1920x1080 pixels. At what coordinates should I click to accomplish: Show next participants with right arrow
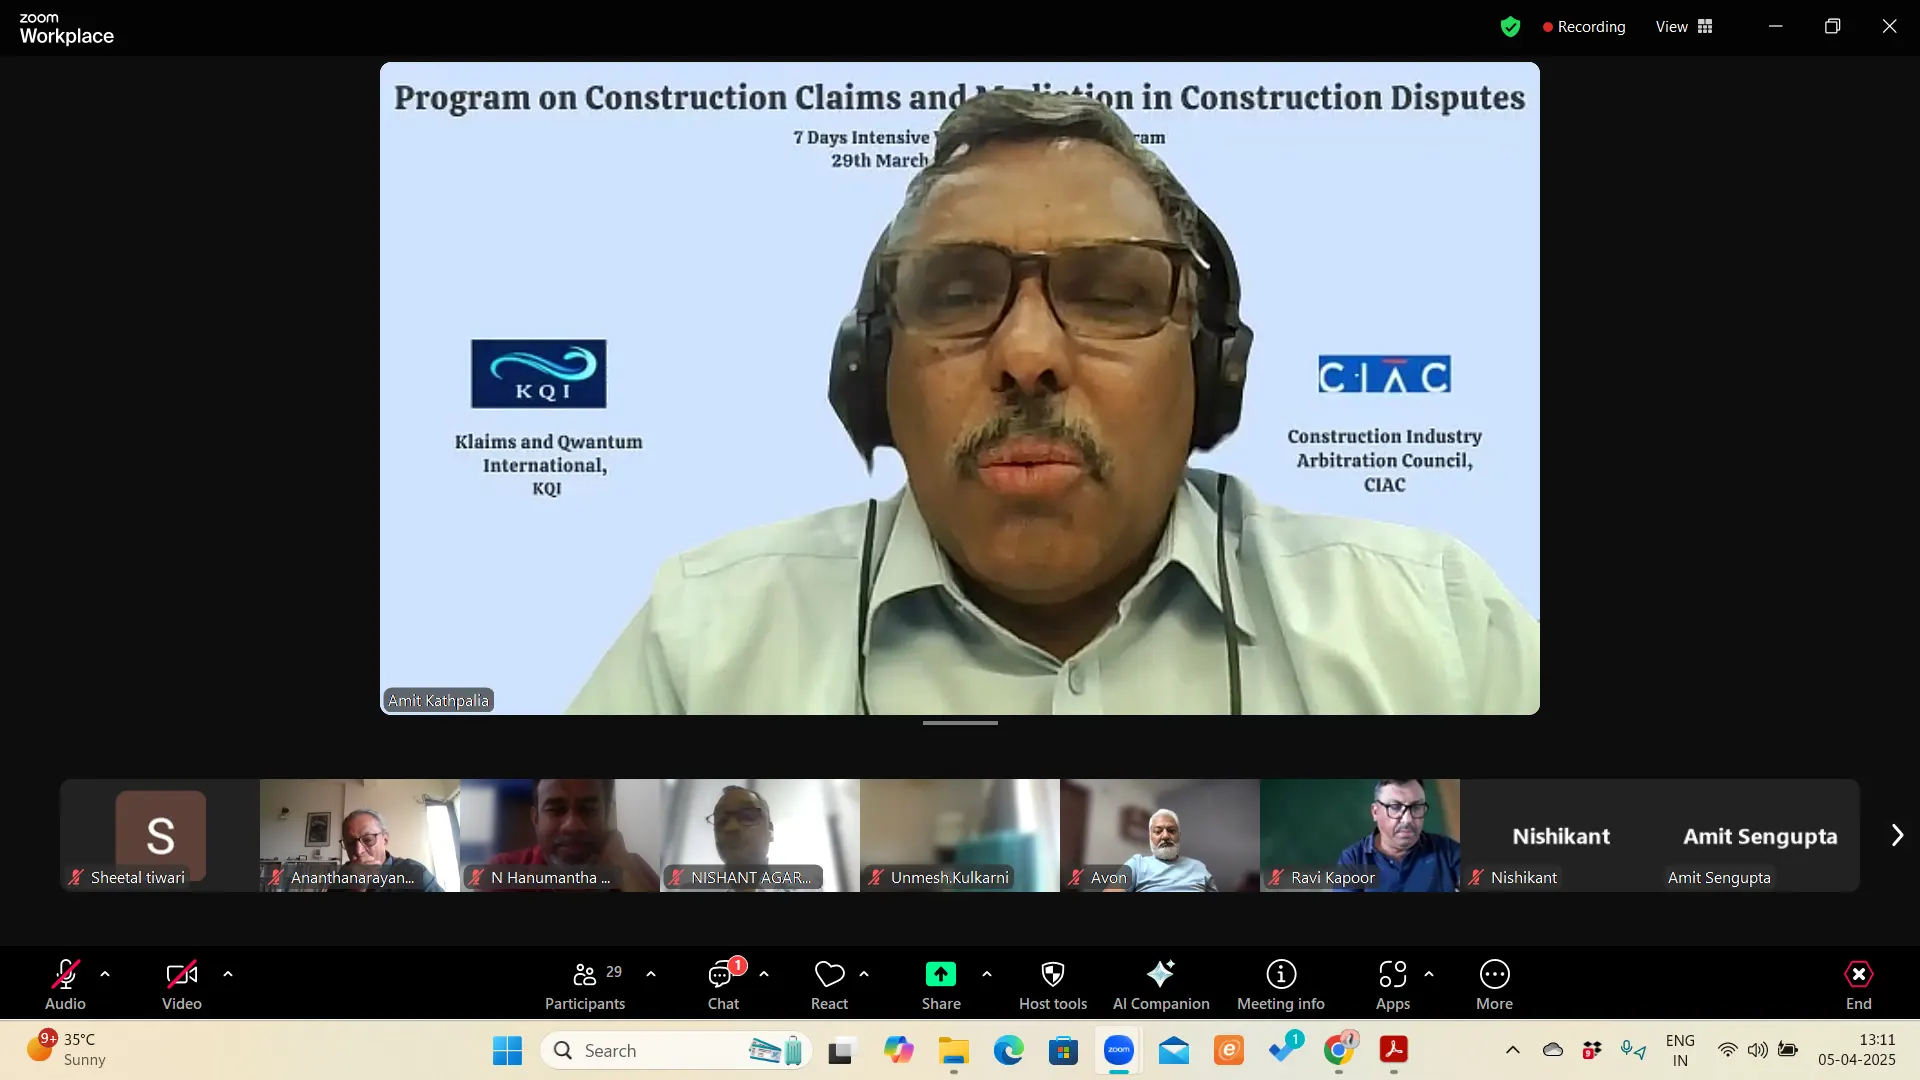[x=1897, y=835]
